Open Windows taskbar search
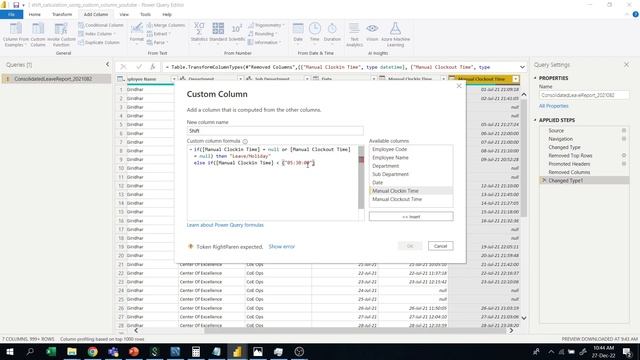 30,351
